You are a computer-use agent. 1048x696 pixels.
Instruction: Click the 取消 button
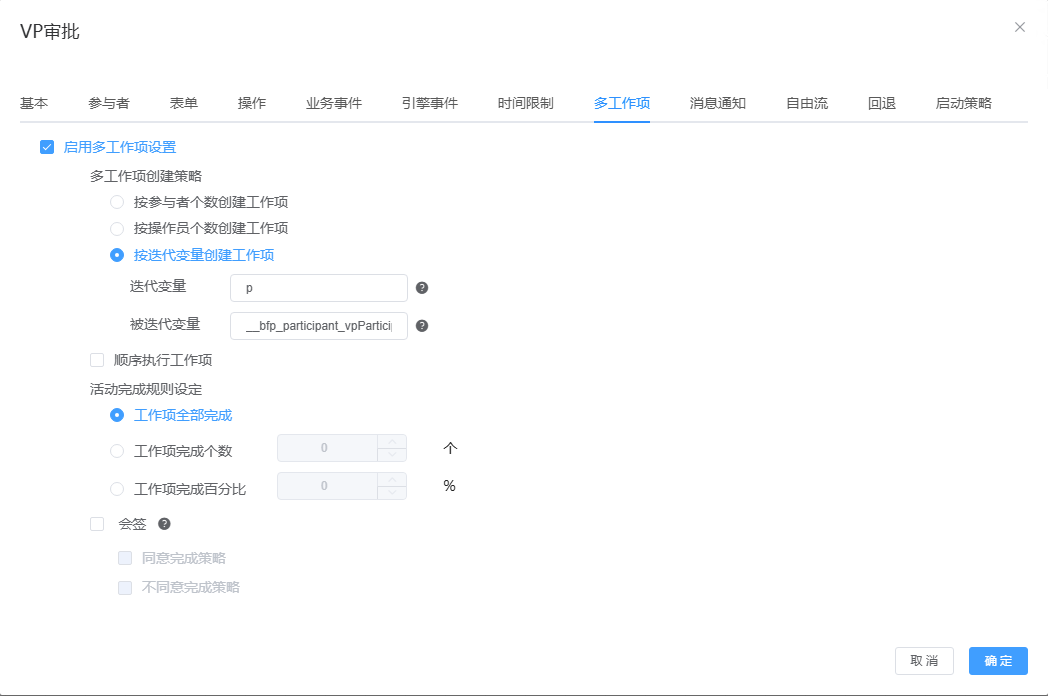(x=924, y=661)
